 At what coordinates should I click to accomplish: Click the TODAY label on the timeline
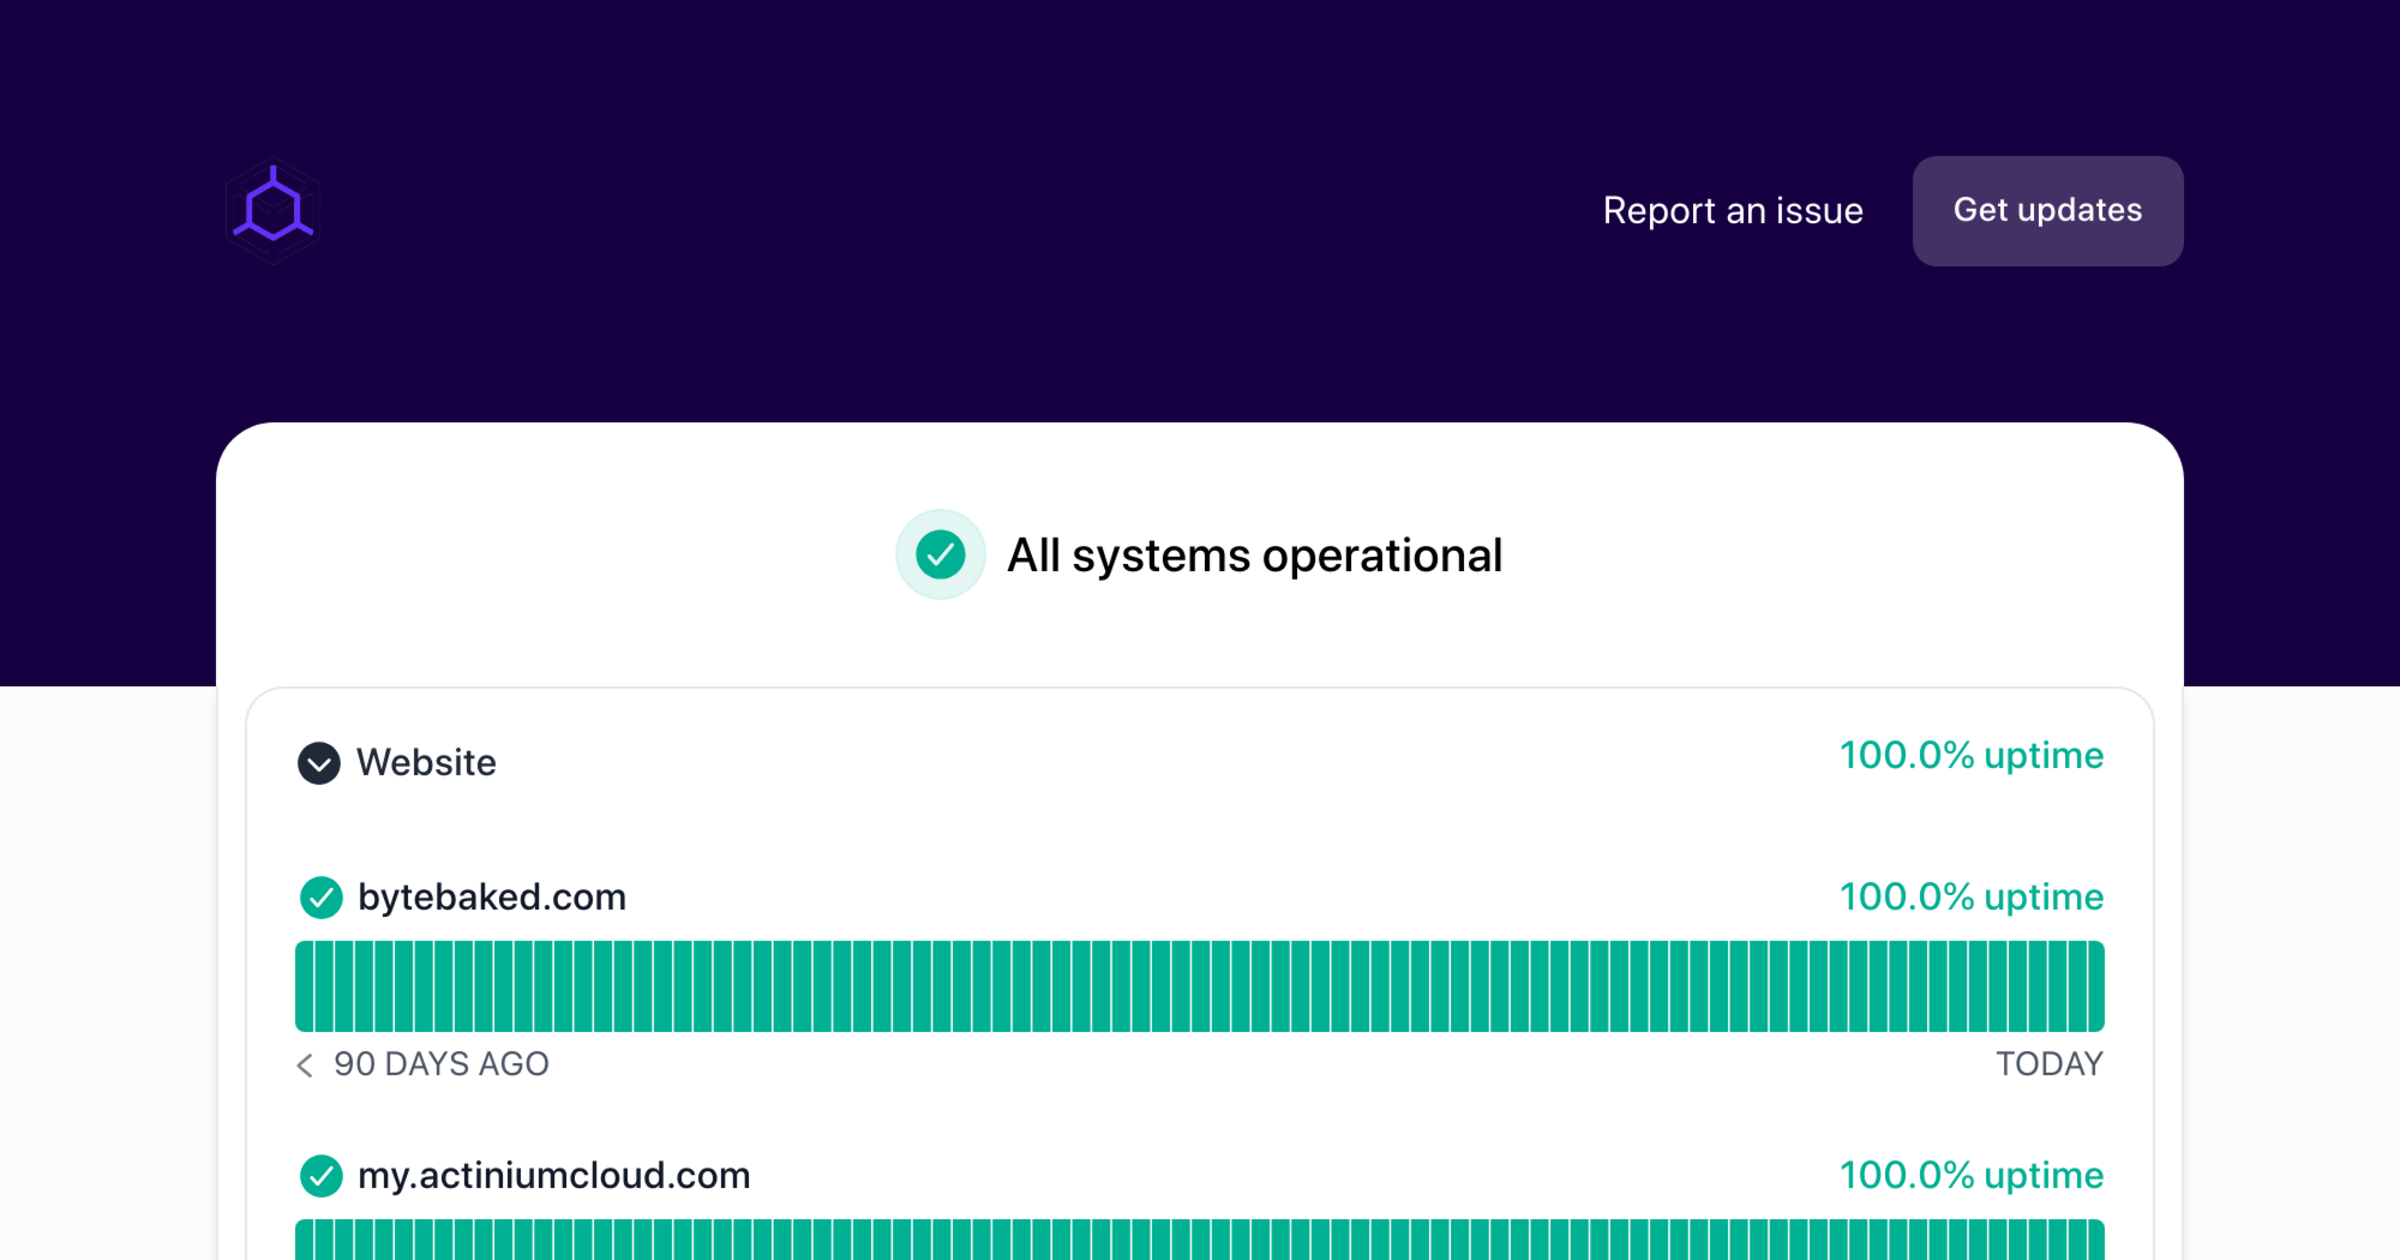click(x=2049, y=1065)
